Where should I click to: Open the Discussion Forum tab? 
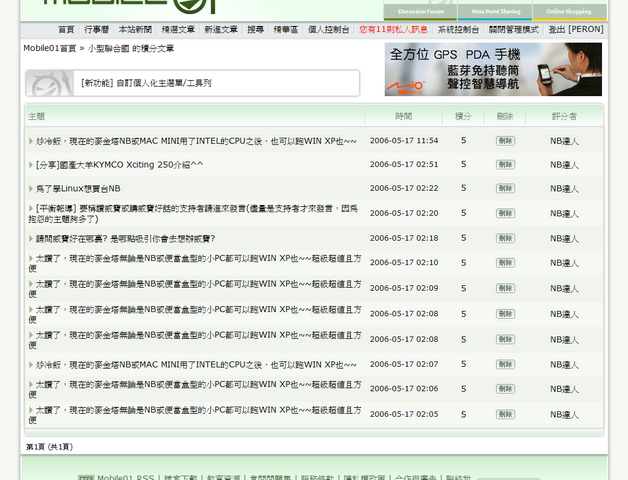421,11
